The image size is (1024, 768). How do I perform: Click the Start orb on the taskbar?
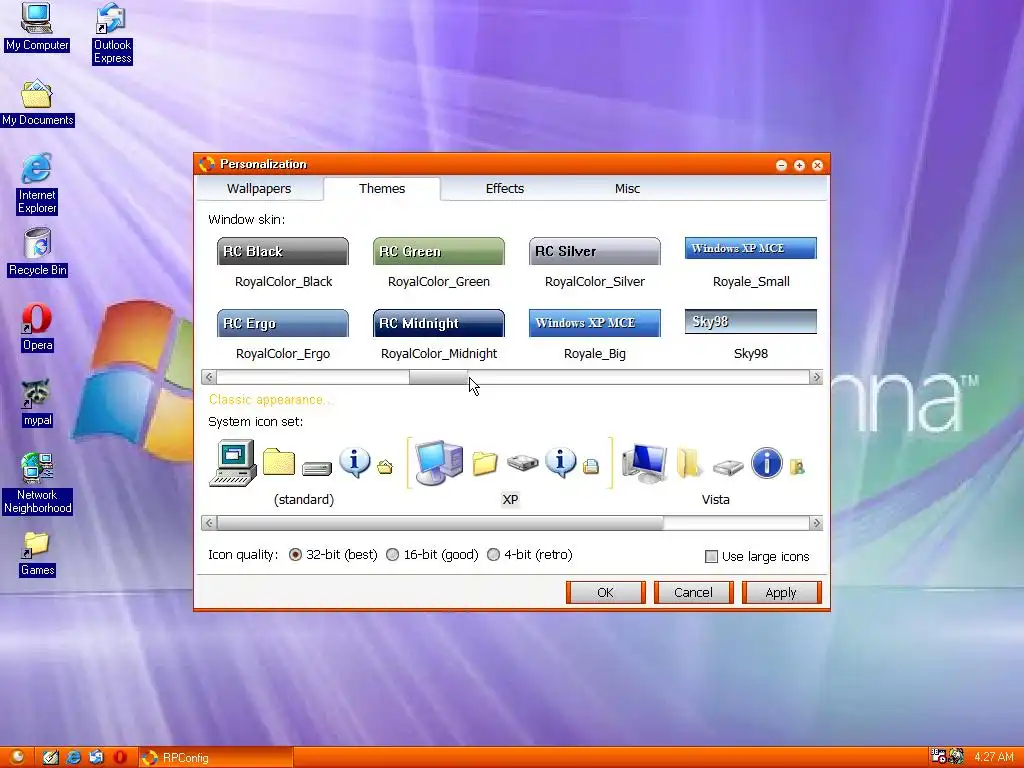(x=16, y=757)
